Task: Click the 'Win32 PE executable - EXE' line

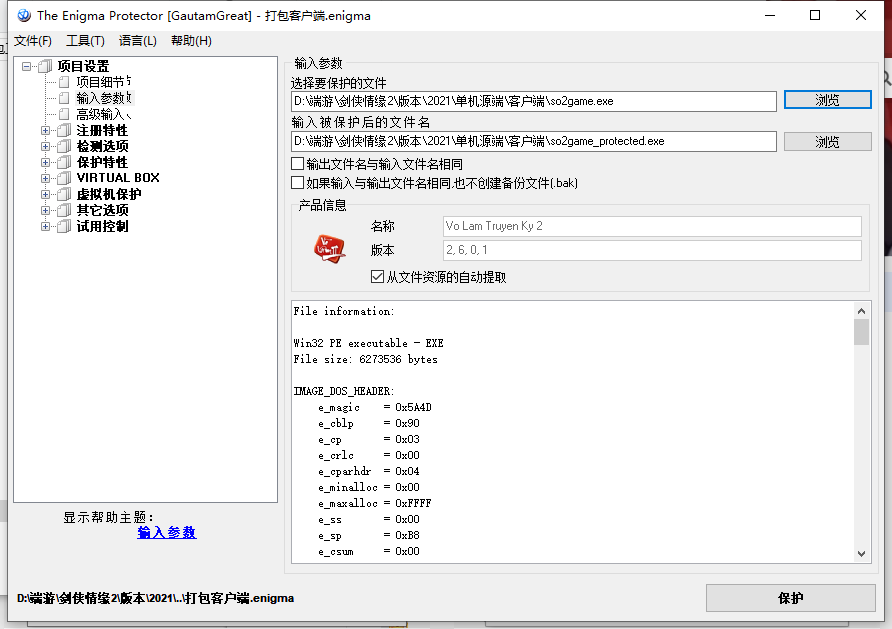Action: (368, 344)
